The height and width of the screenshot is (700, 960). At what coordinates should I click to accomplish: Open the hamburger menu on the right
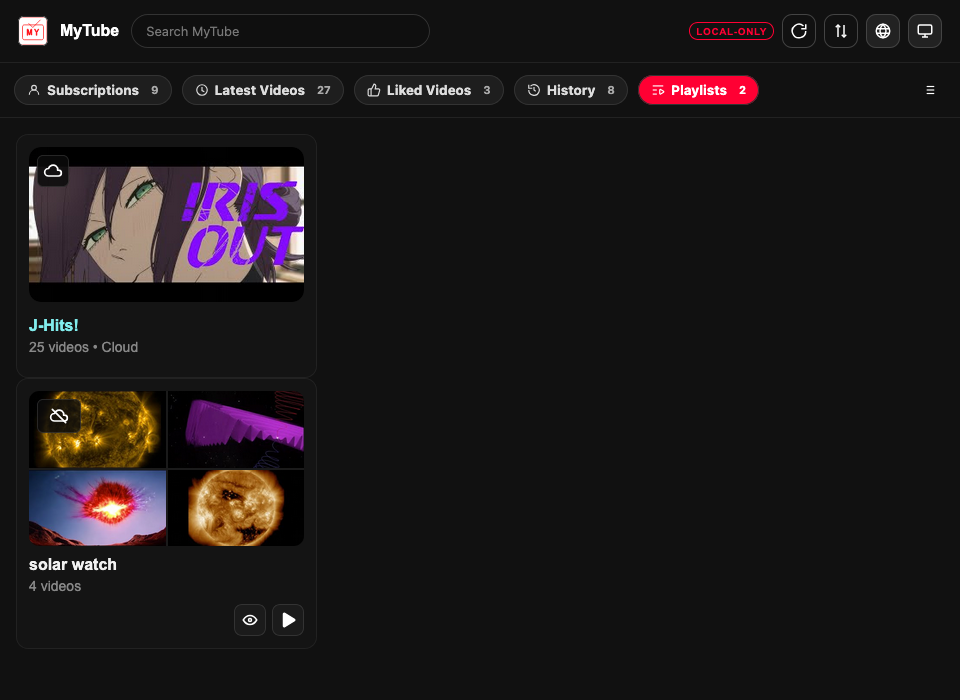click(x=930, y=90)
